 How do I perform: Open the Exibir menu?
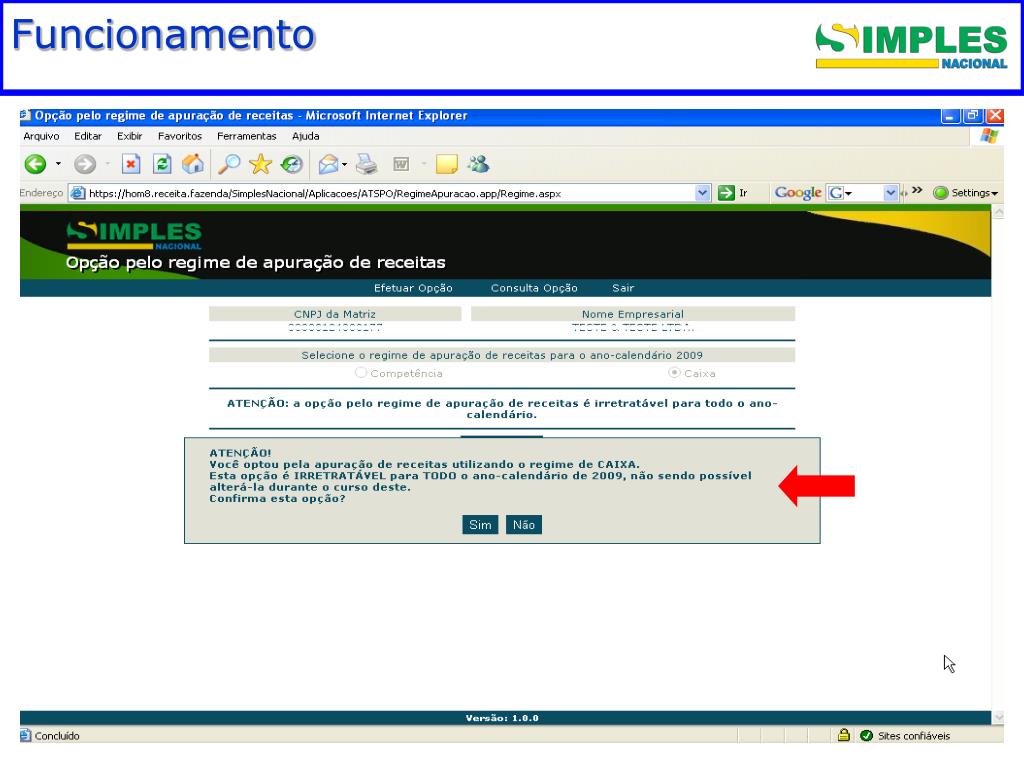[129, 136]
